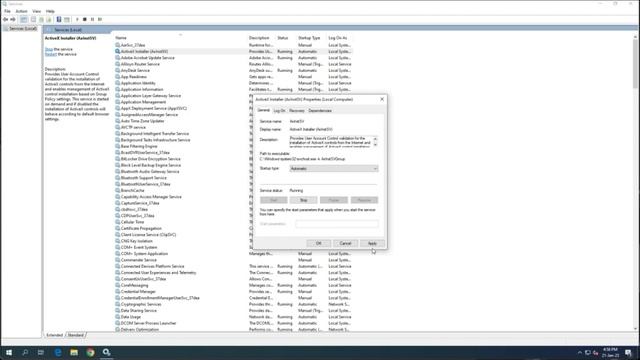
Task: Click description box scroll-up arrow in dialog
Action: tap(375, 139)
